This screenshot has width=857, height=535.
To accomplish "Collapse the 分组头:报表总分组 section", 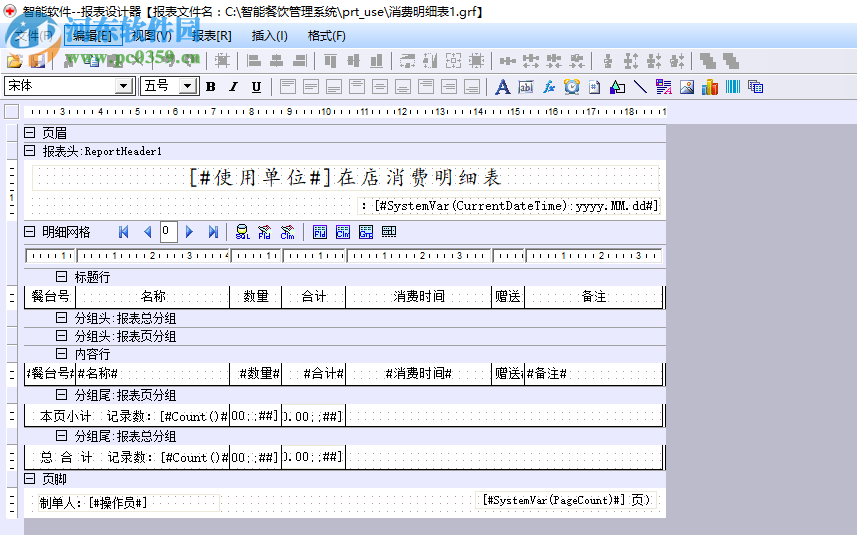I will (62, 318).
